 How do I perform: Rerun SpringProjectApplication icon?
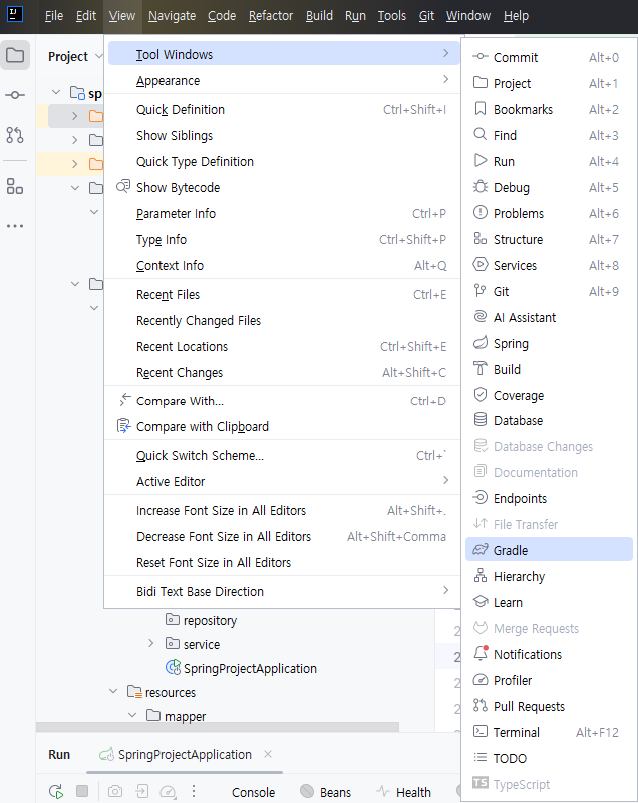pyautogui.click(x=56, y=792)
